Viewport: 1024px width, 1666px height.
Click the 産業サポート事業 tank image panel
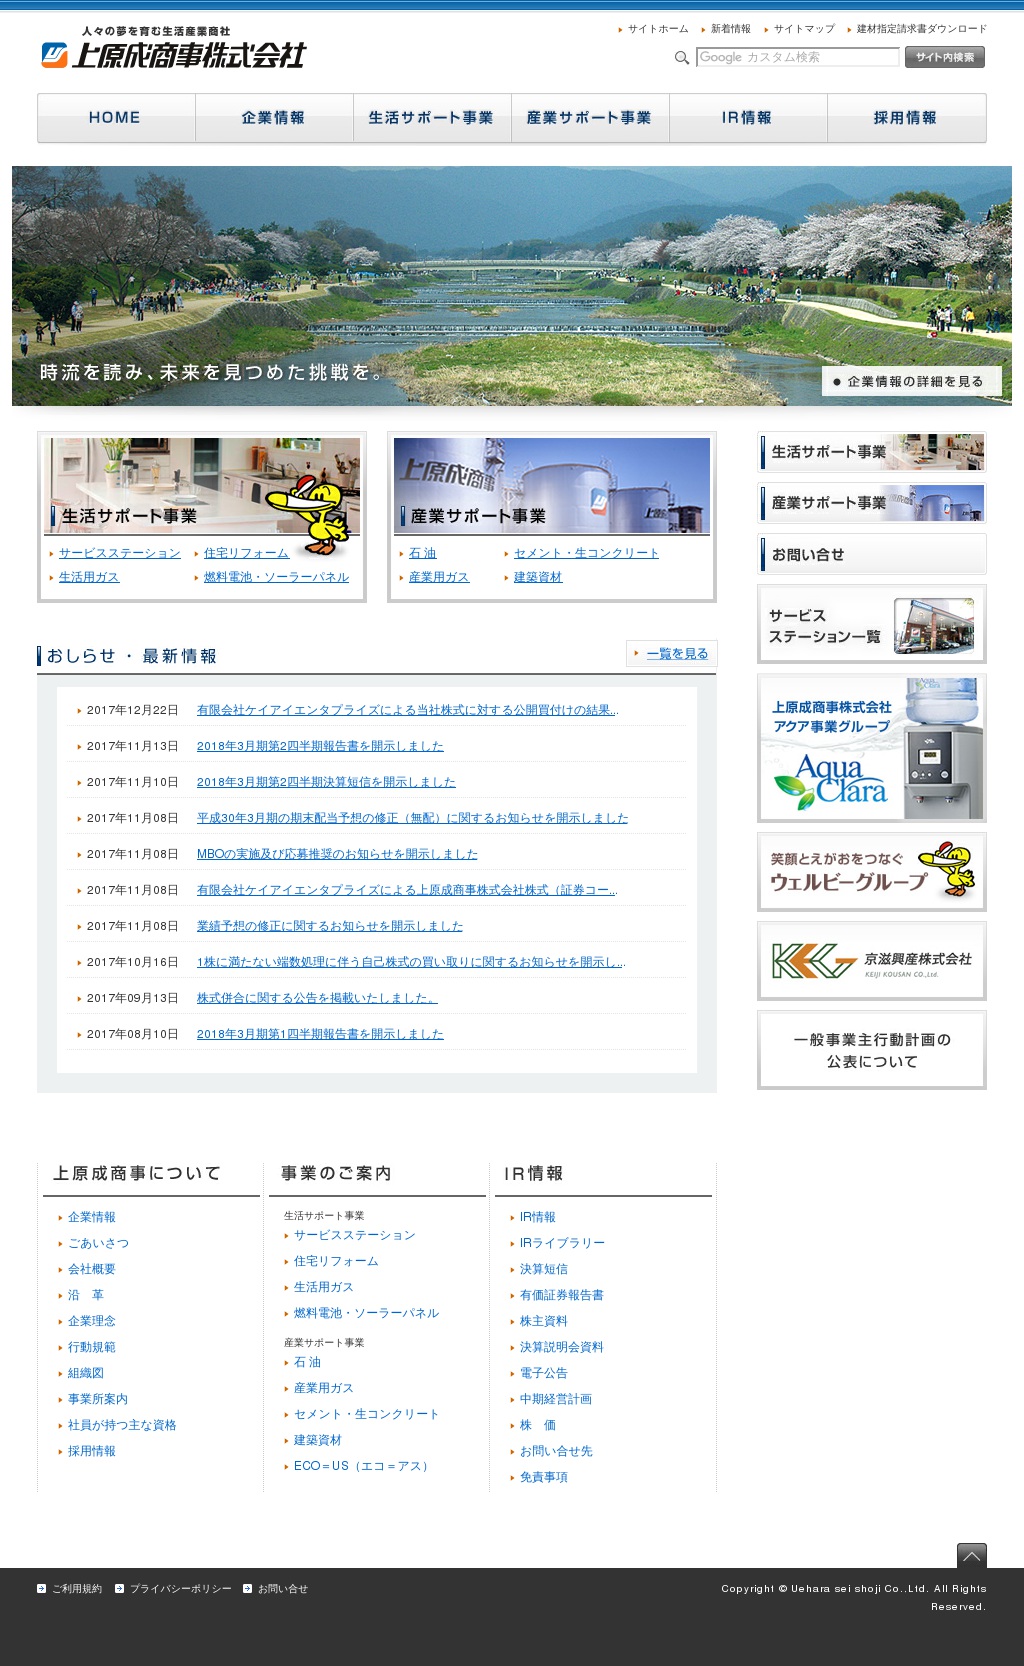[551, 486]
